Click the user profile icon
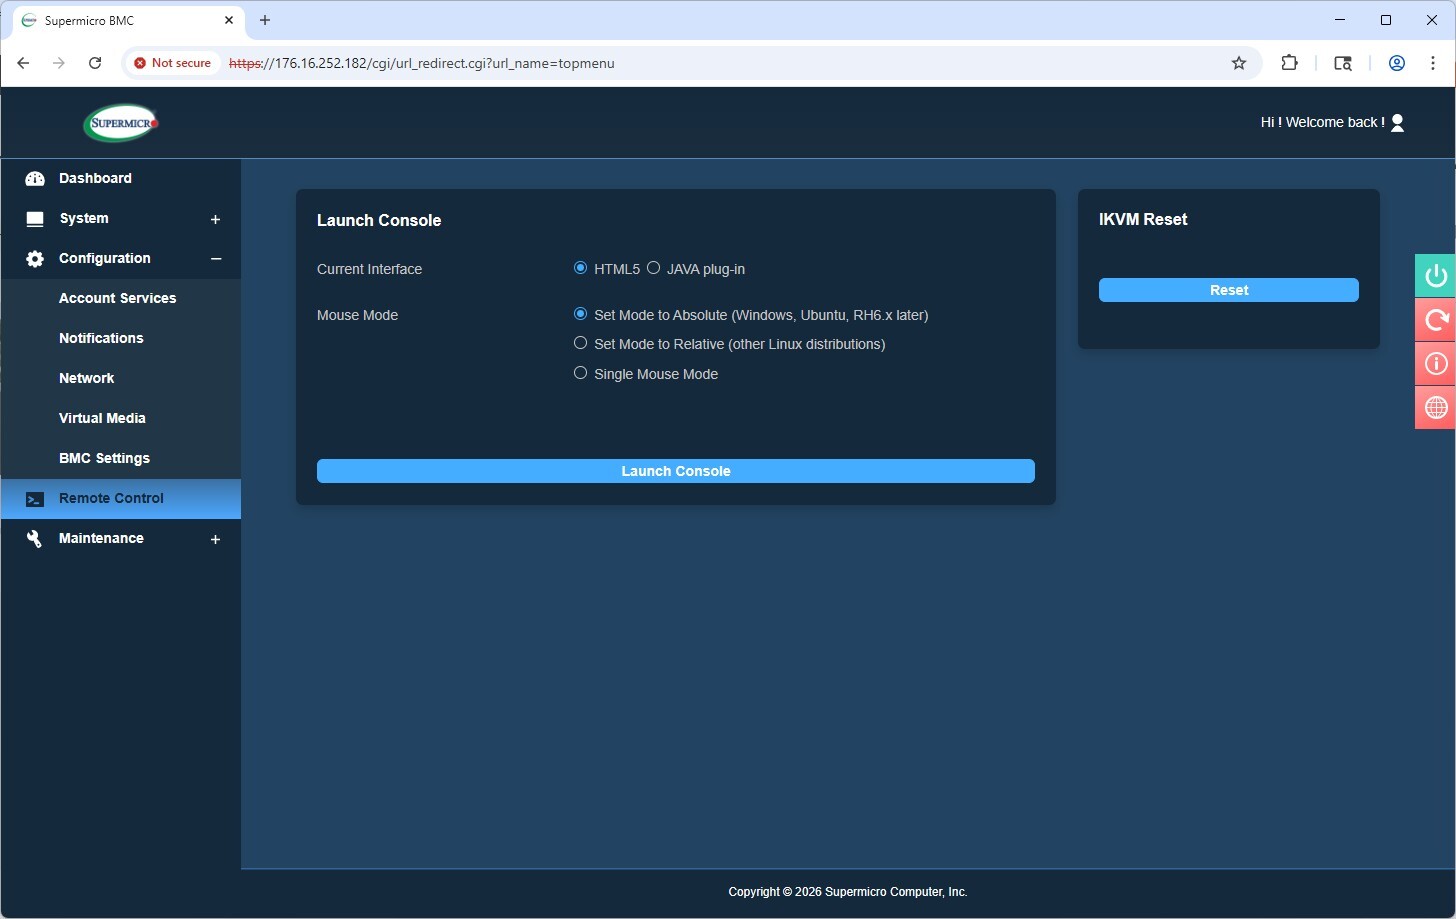 tap(1397, 123)
